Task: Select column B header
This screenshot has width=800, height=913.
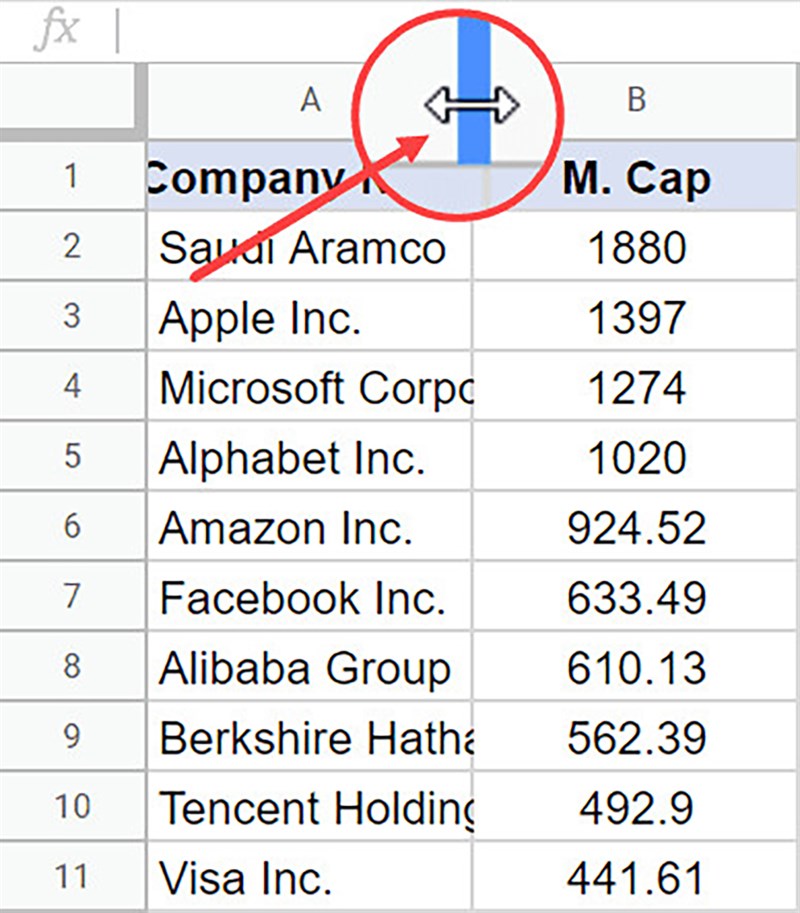Action: (x=636, y=100)
